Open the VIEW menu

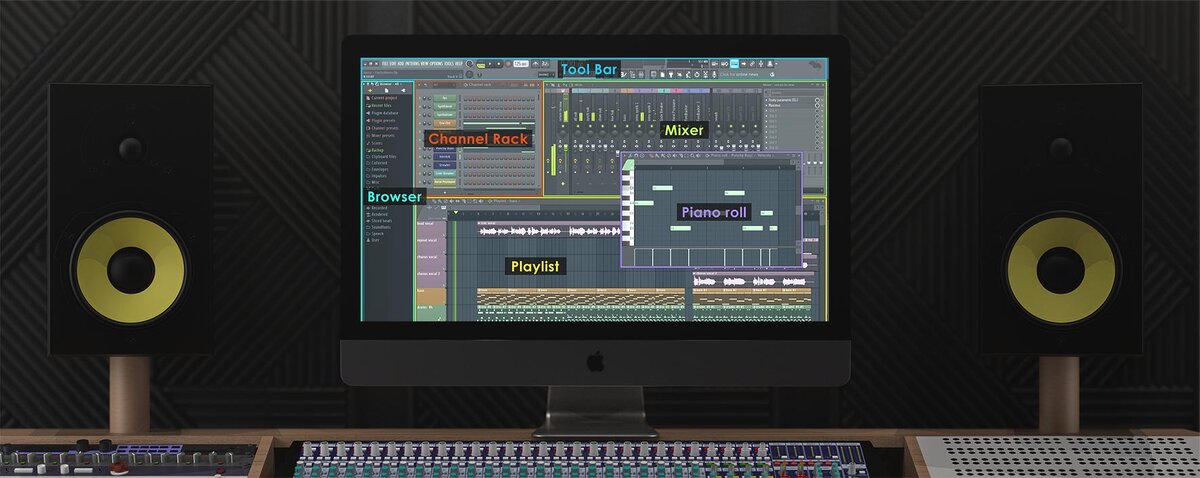425,64
